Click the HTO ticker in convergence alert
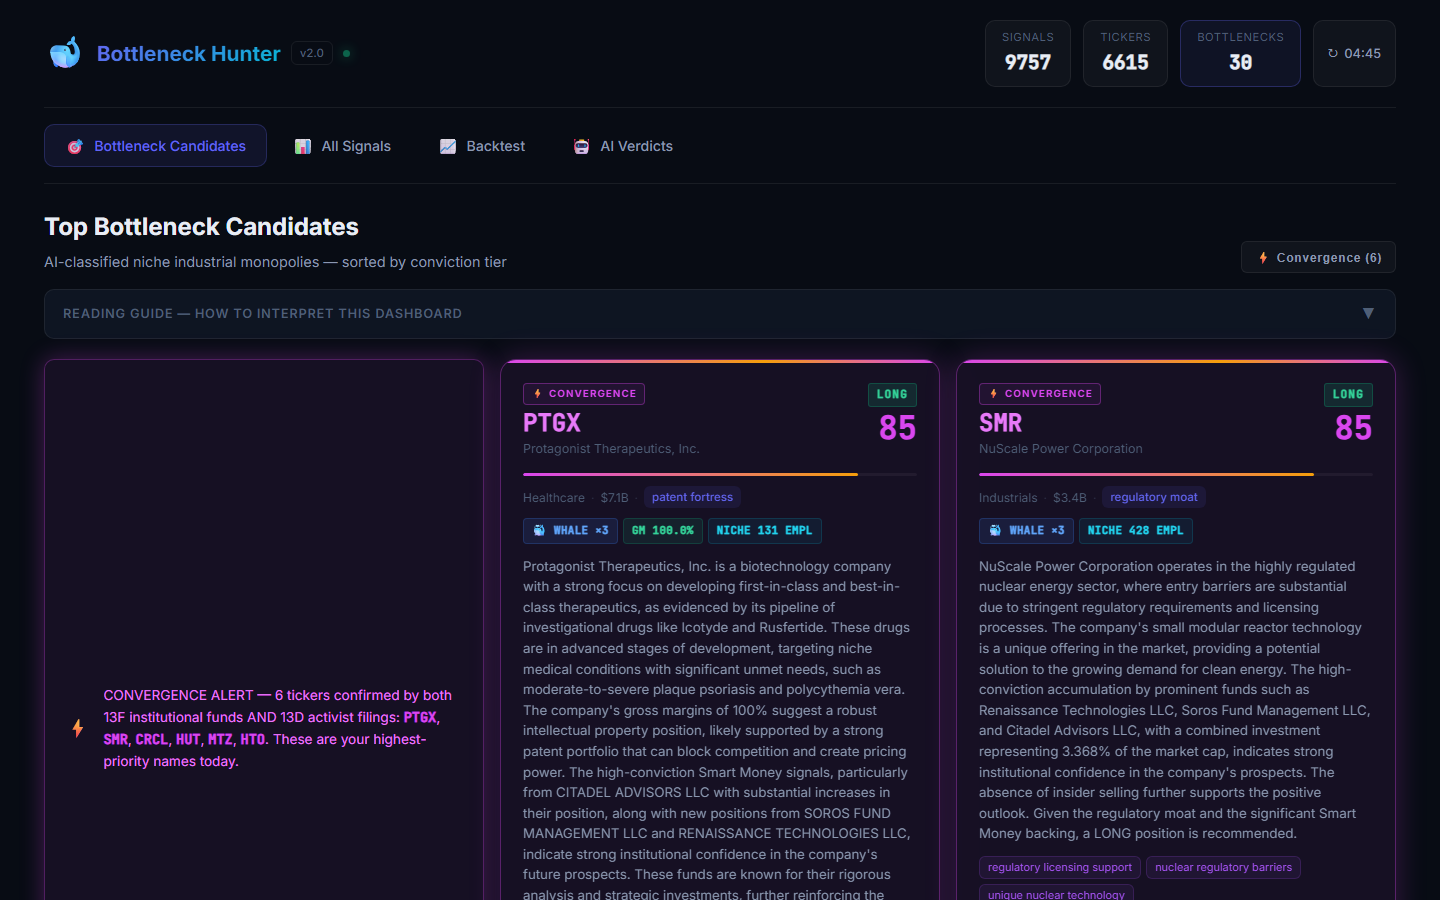1440x900 pixels. [253, 739]
